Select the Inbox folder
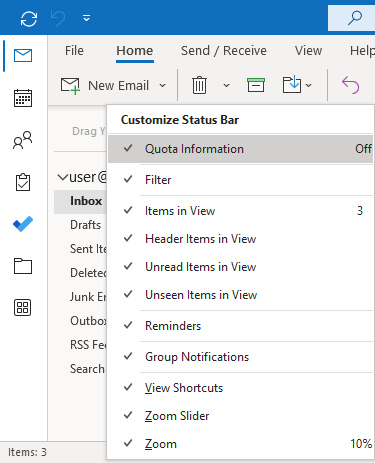This screenshot has width=375, height=463. [x=80, y=201]
